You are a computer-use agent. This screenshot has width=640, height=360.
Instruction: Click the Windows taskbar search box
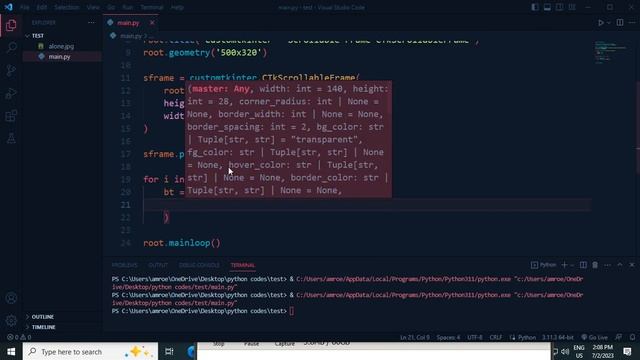click(90, 351)
